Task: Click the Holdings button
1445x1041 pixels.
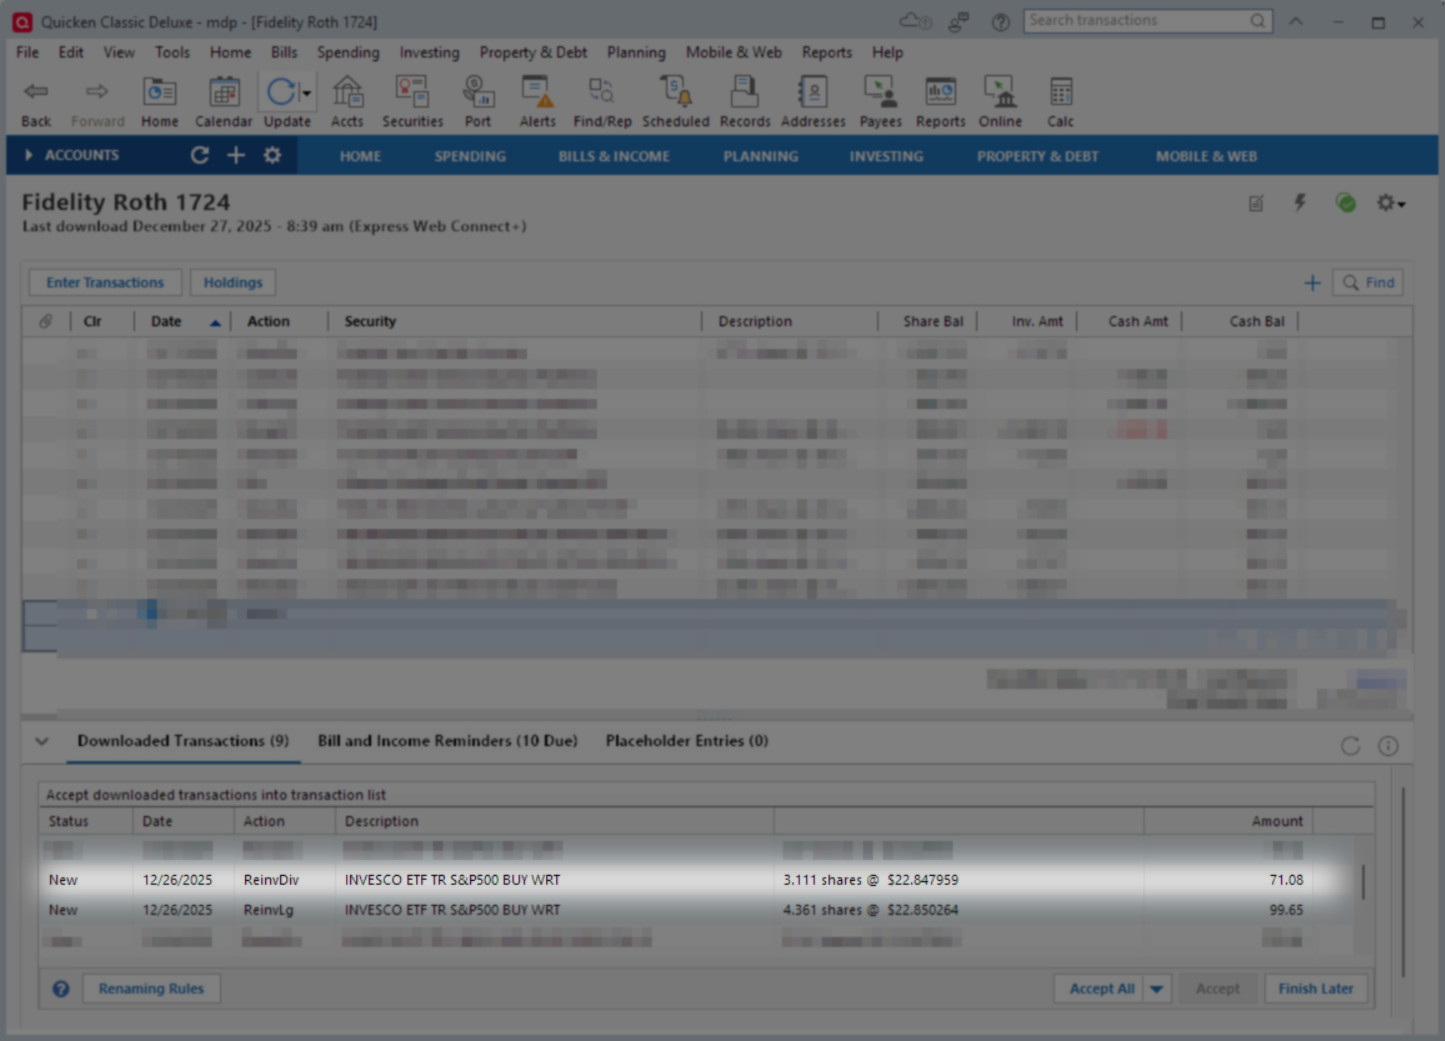Action: (233, 283)
